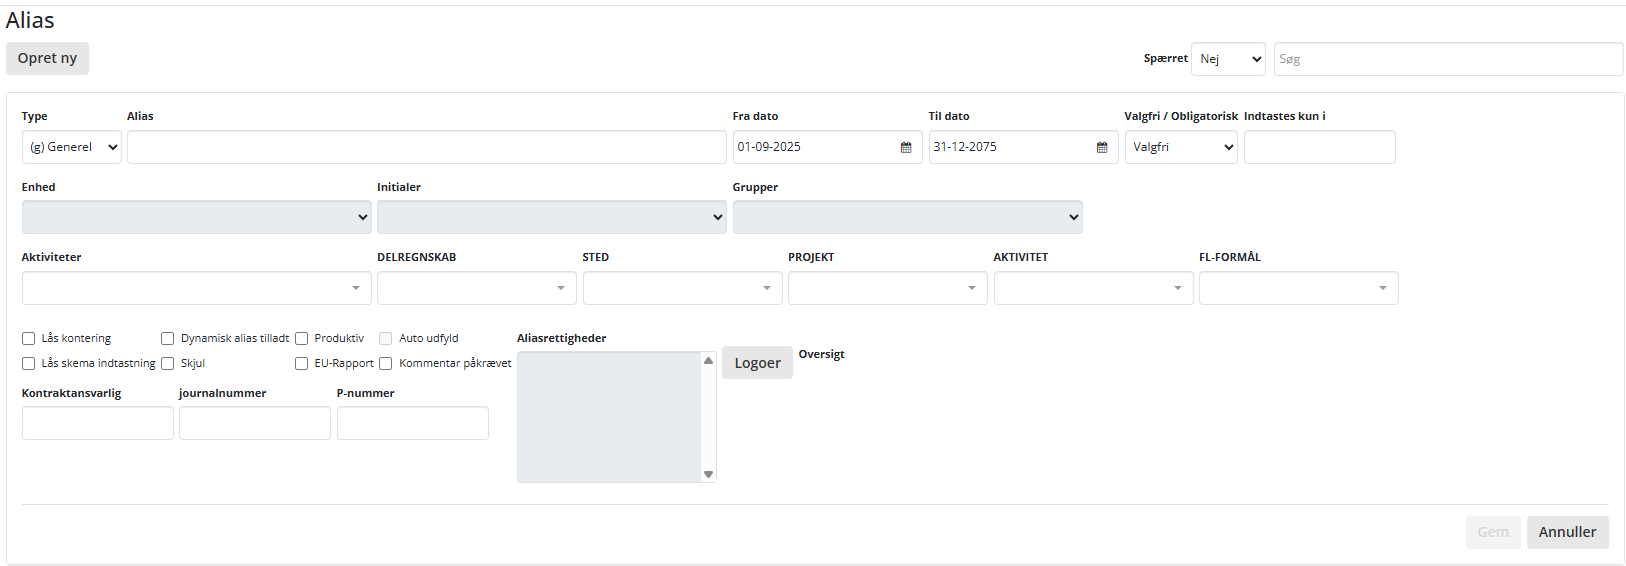This screenshot has width=1626, height=566.
Task: Click the Opret ny button
Action: click(47, 58)
